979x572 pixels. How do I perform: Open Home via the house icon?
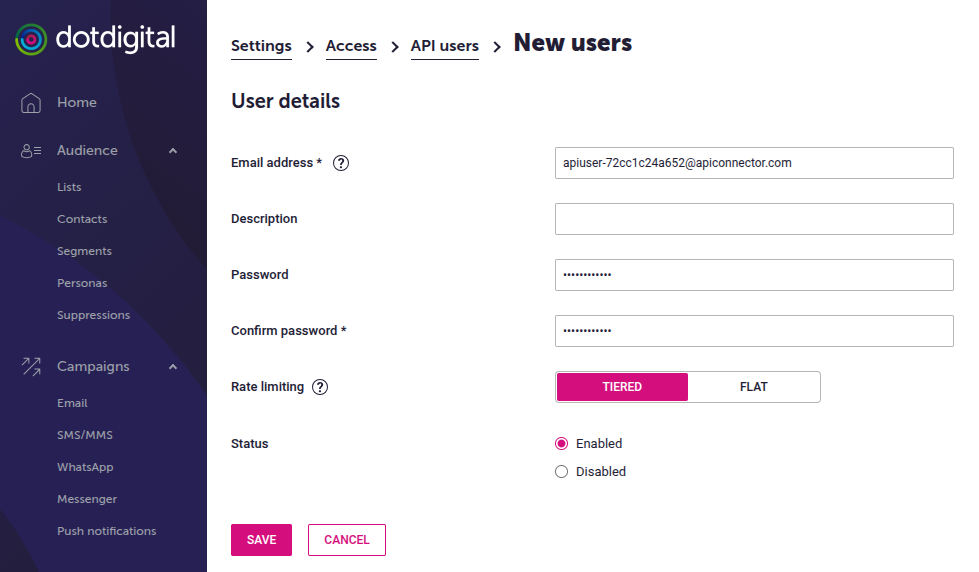(x=31, y=102)
